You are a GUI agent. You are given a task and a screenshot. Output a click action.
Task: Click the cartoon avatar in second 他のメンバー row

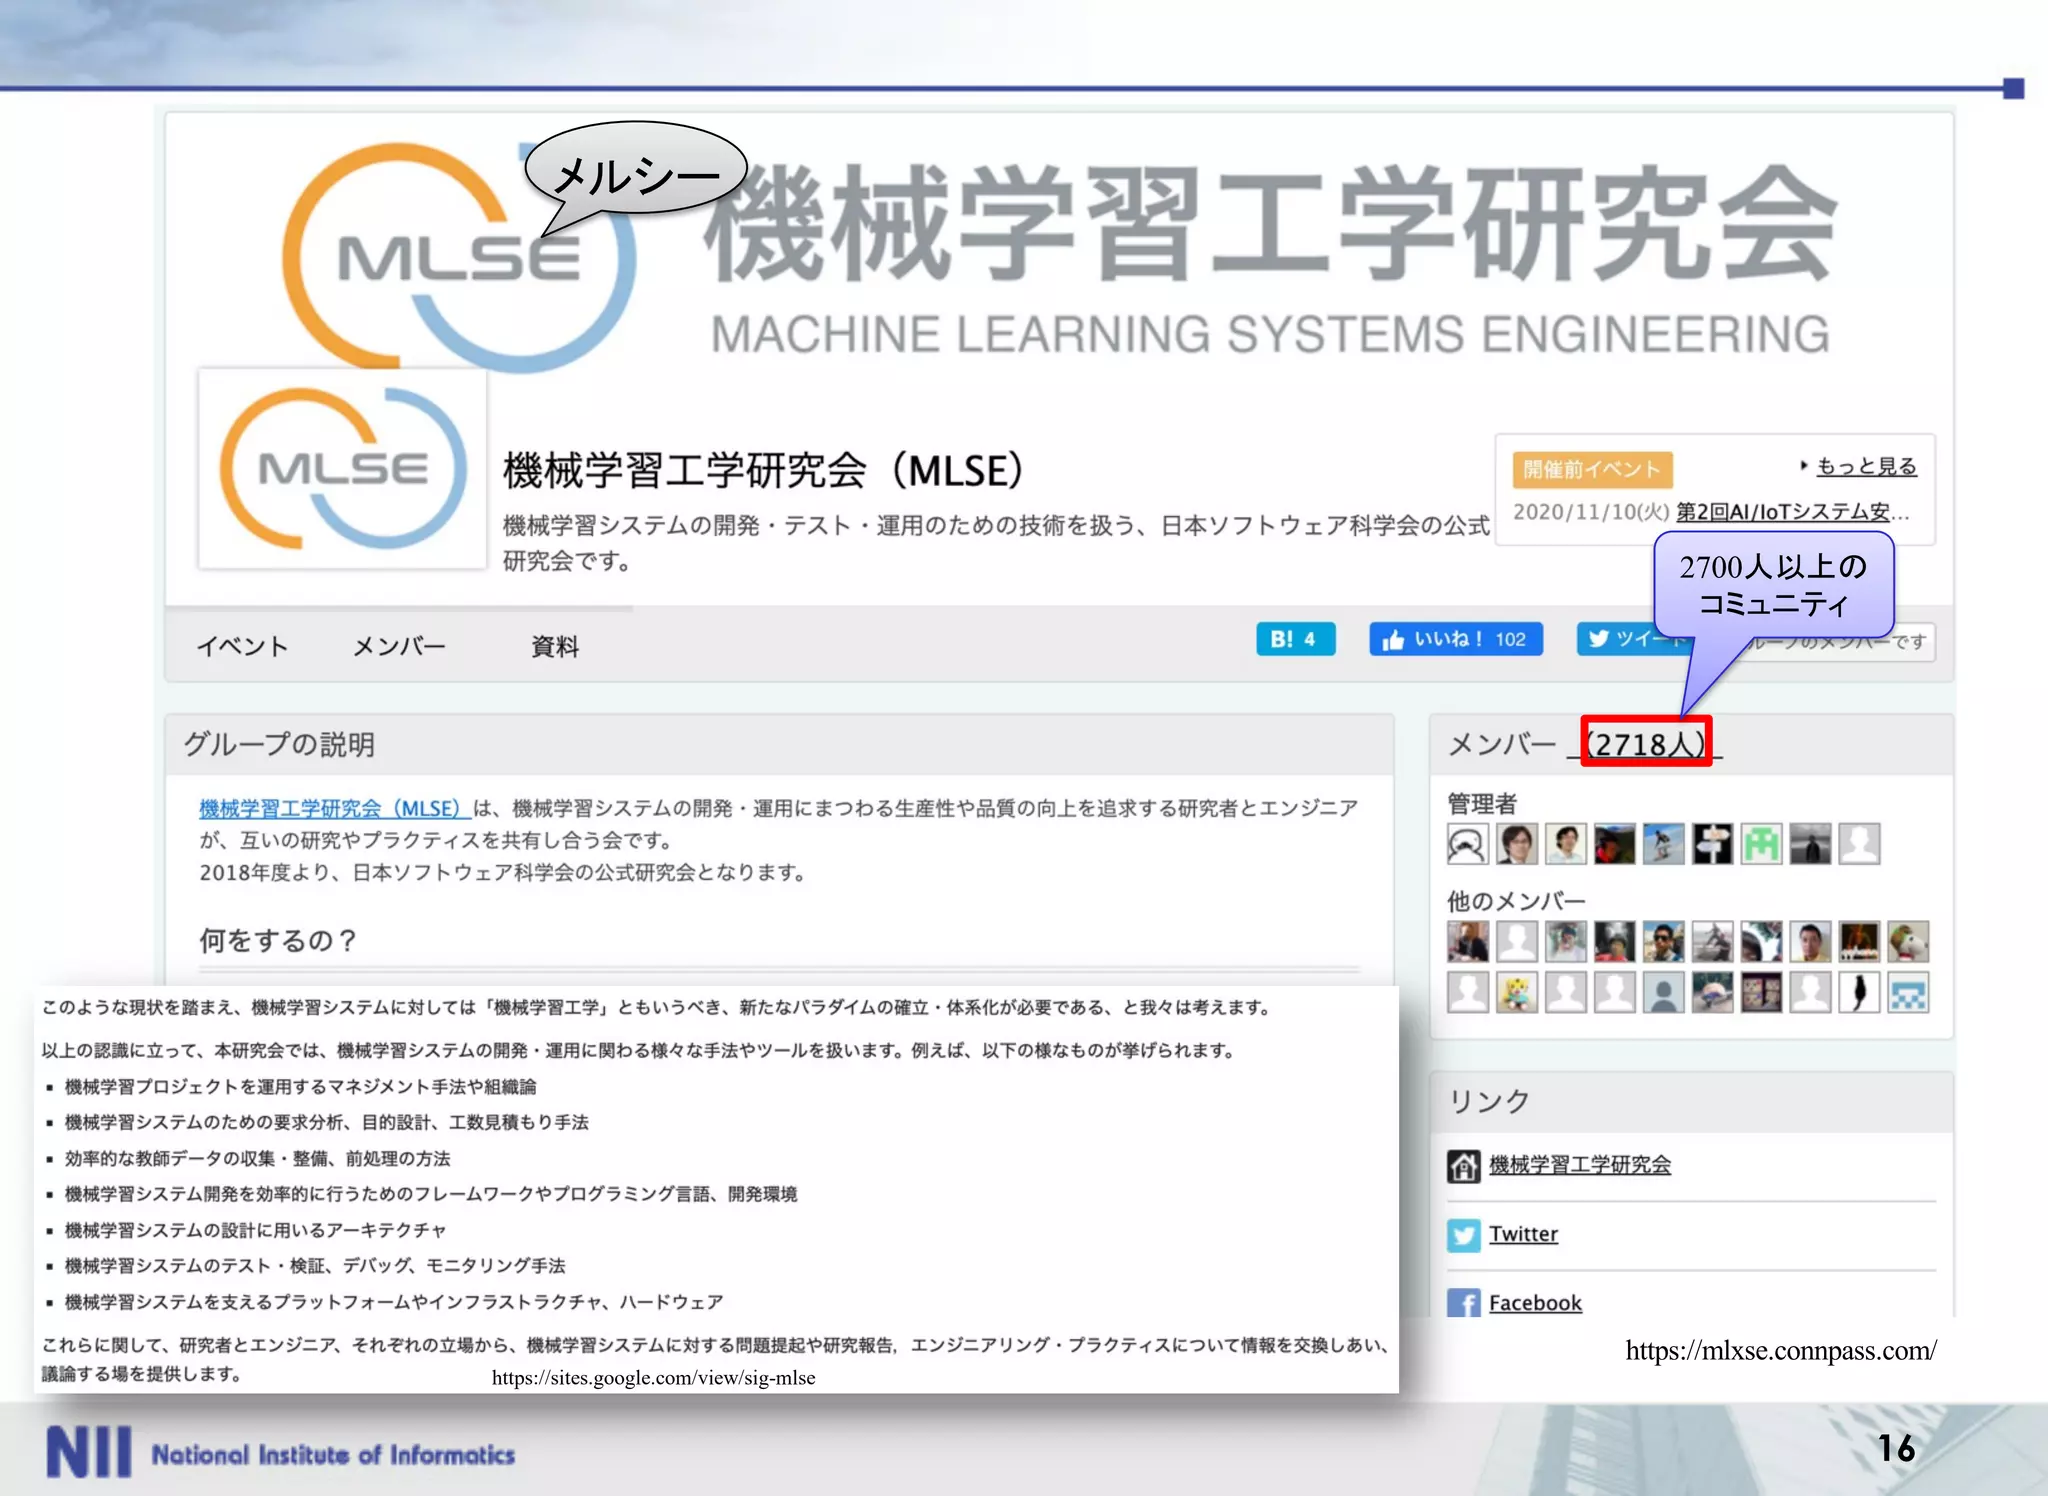point(1516,993)
